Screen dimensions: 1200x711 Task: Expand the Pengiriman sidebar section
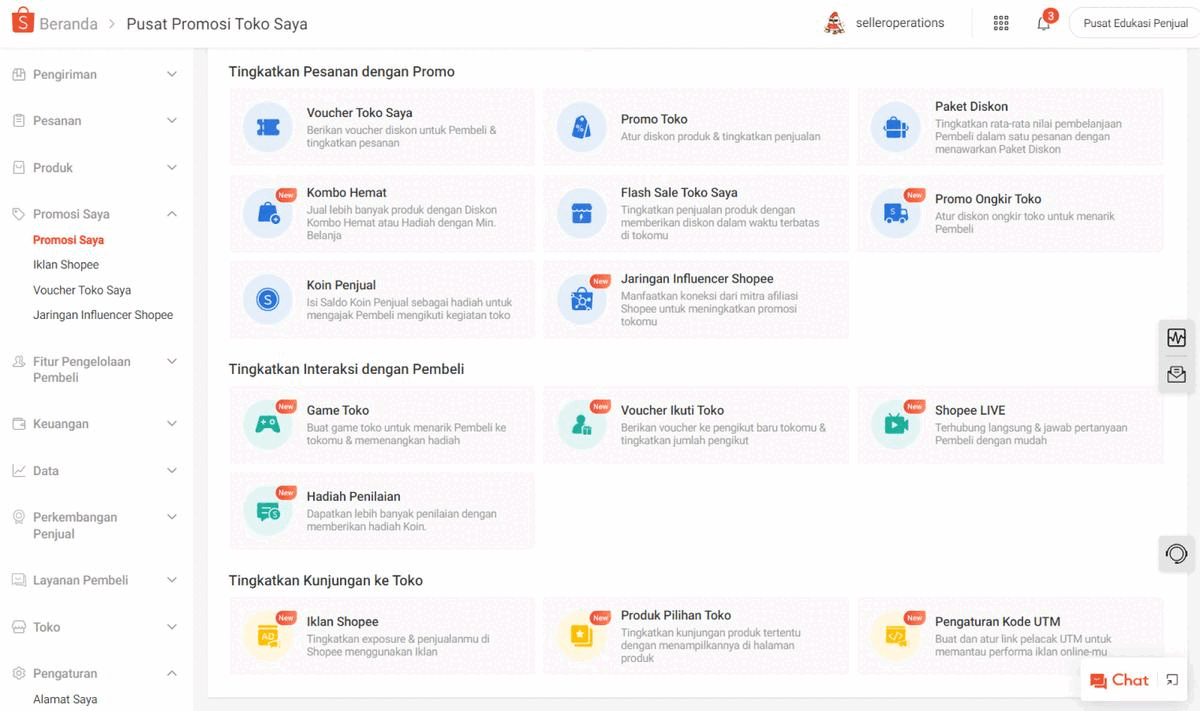pos(171,75)
